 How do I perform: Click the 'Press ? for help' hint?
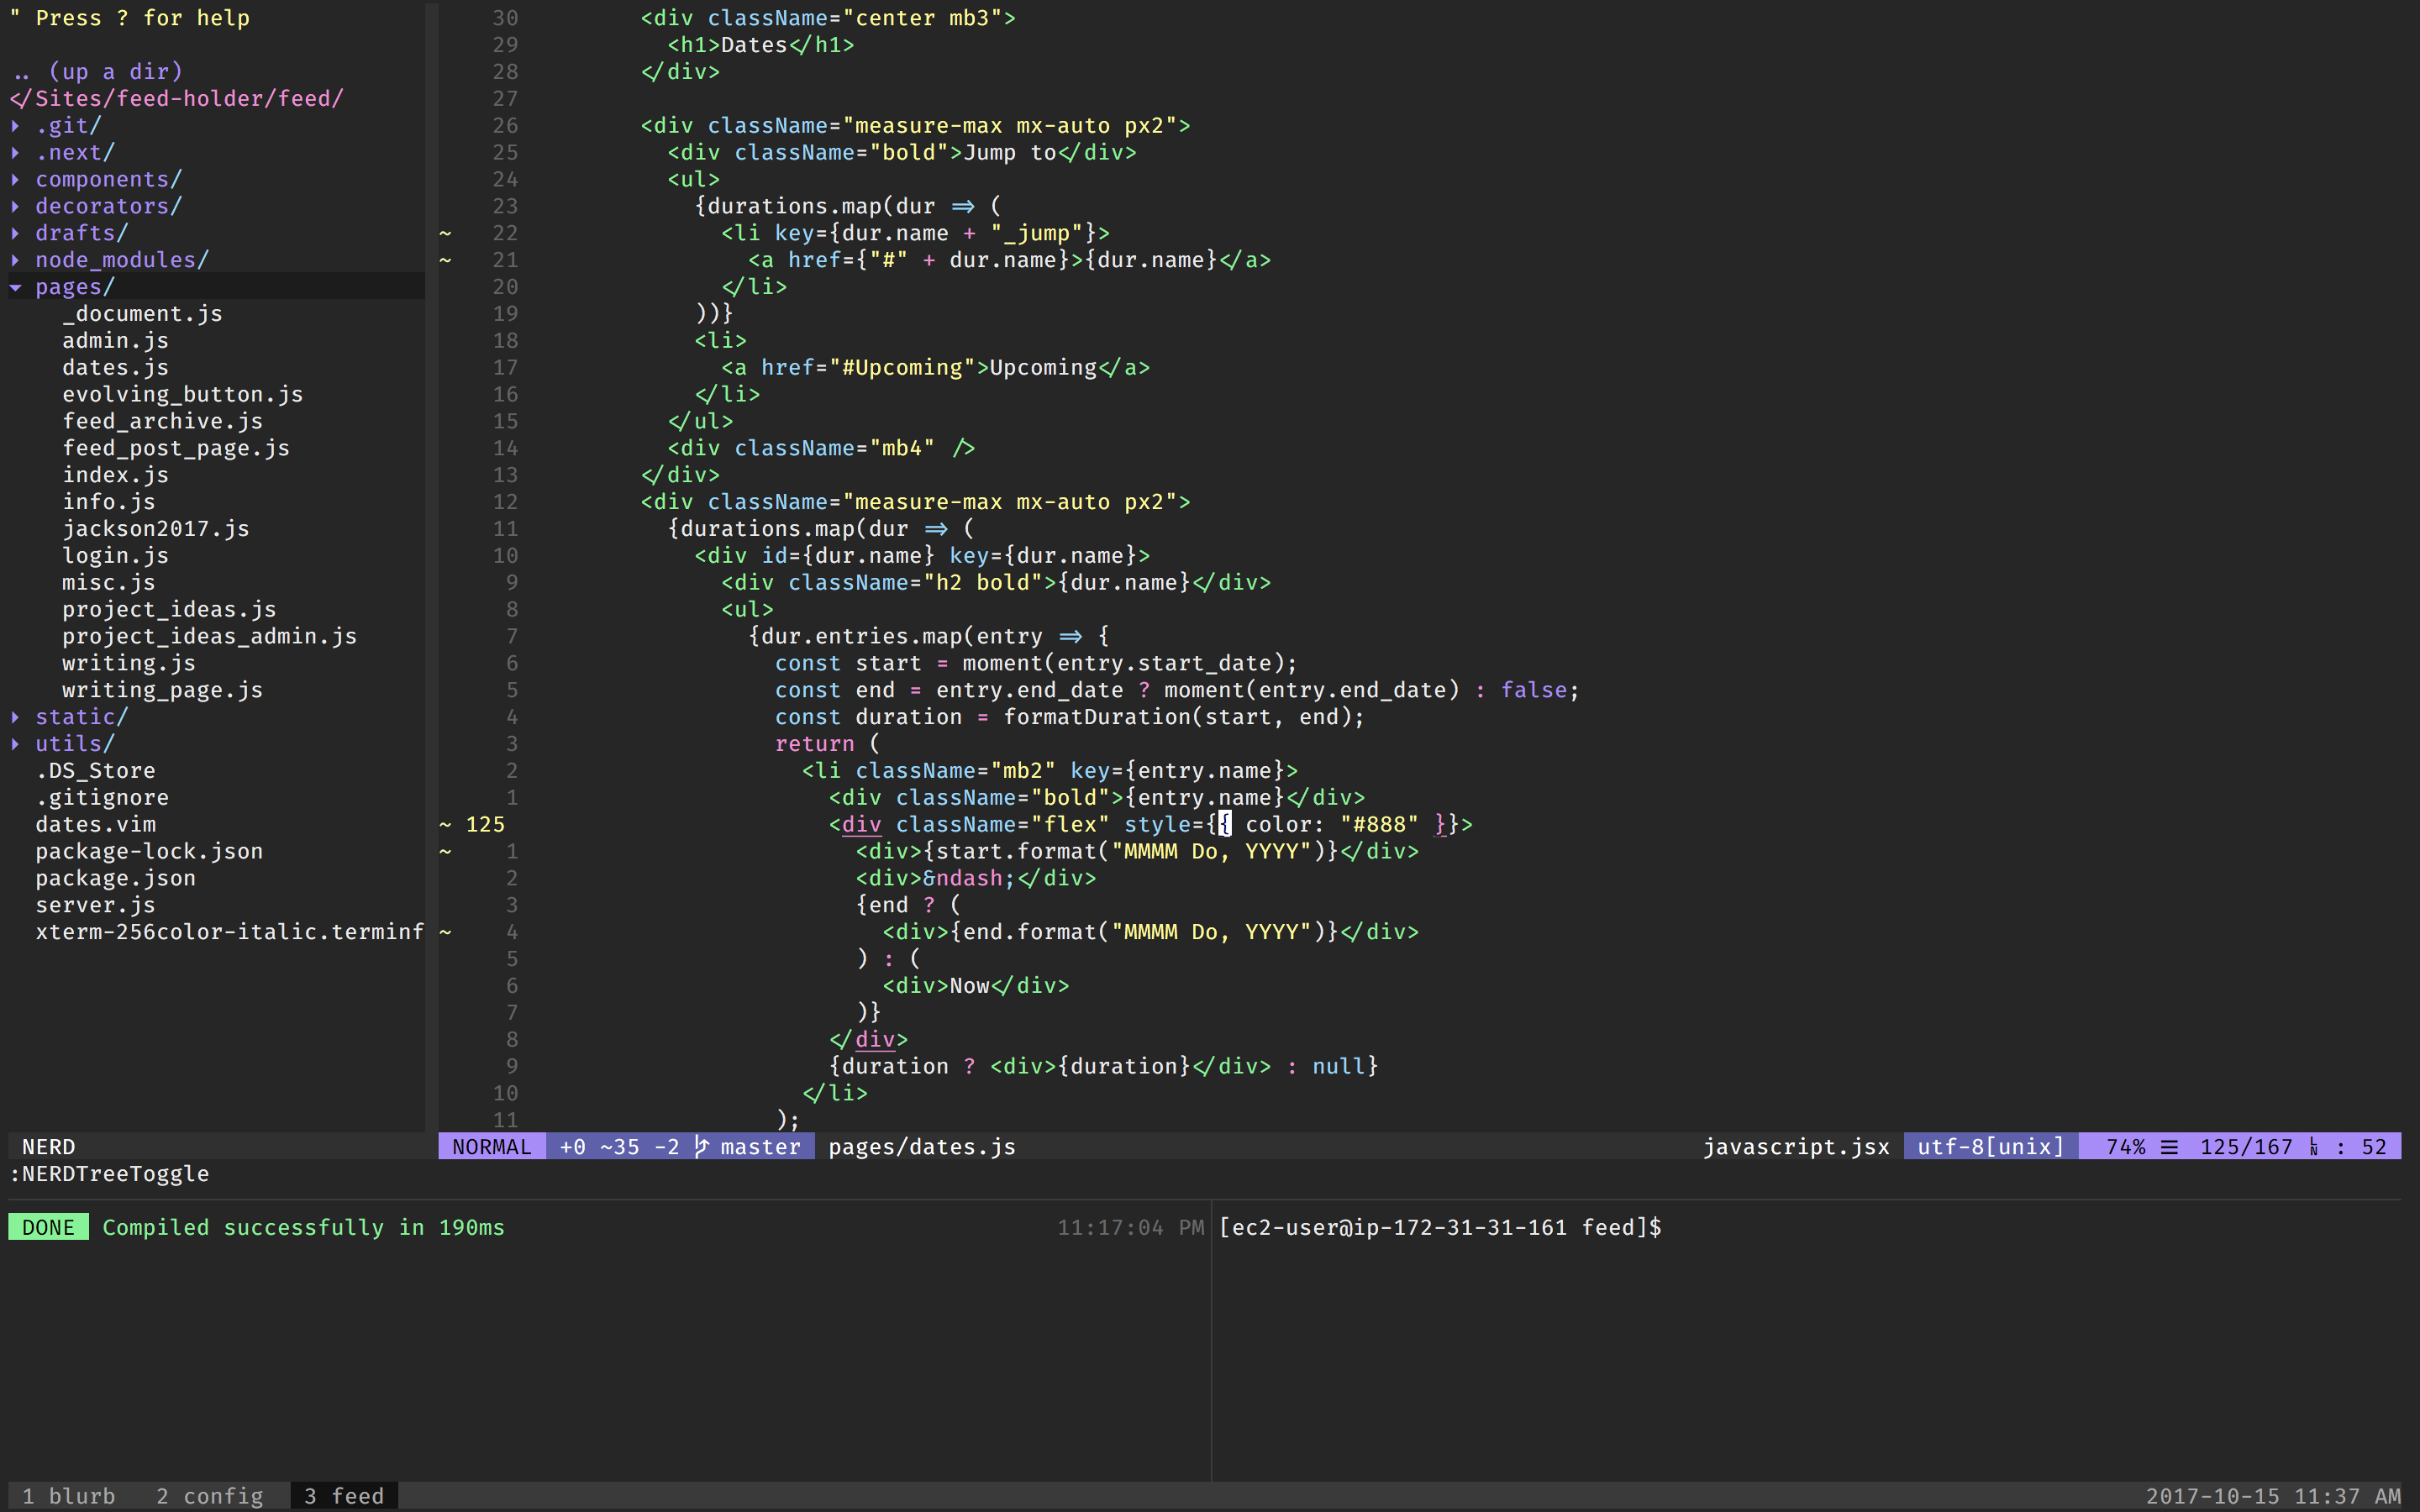(142, 18)
